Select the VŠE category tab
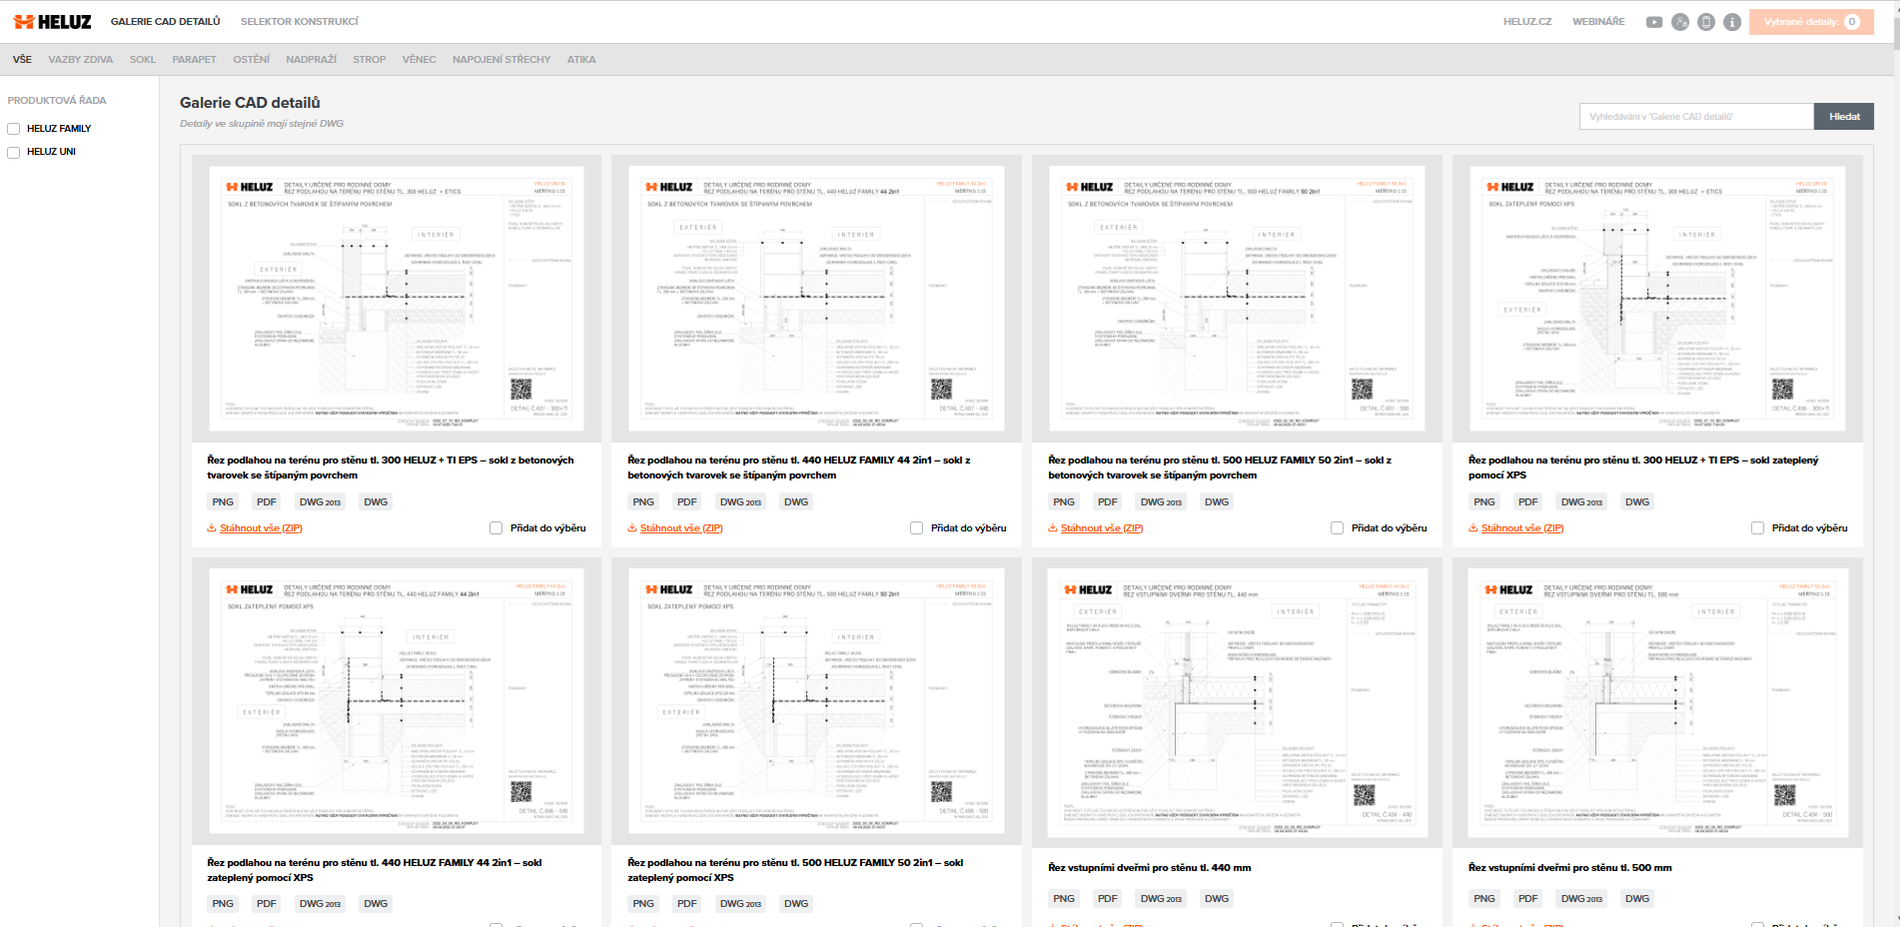 pos(22,60)
